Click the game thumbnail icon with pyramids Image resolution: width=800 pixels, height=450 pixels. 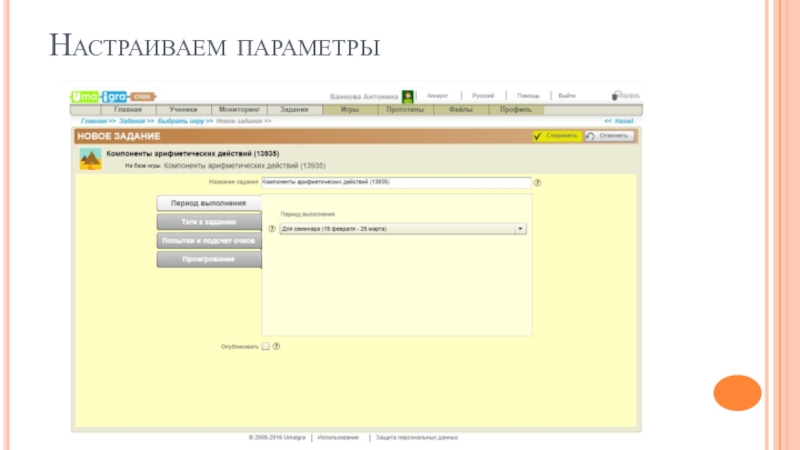tap(90, 158)
